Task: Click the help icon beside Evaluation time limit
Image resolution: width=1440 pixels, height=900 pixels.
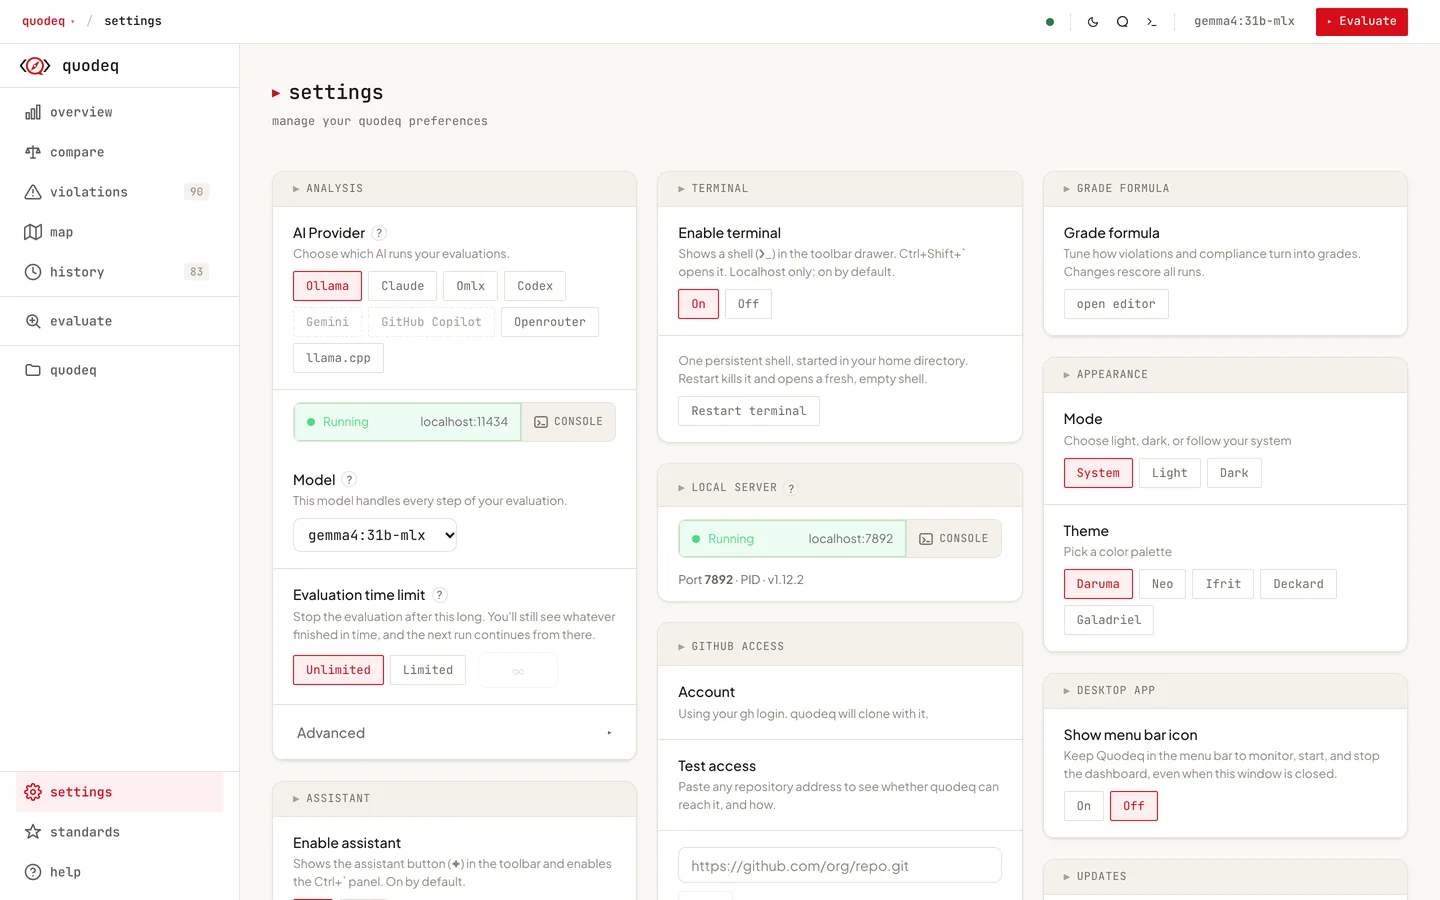Action: coord(439,595)
